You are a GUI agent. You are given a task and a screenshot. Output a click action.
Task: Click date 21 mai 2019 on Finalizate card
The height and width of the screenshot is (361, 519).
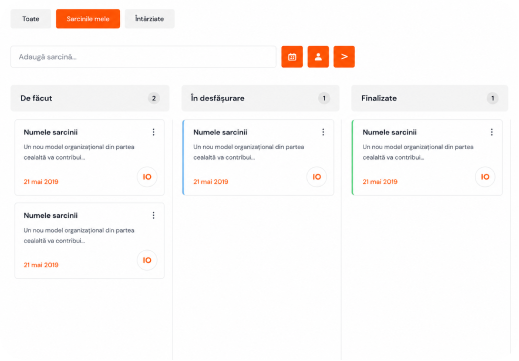(x=380, y=182)
